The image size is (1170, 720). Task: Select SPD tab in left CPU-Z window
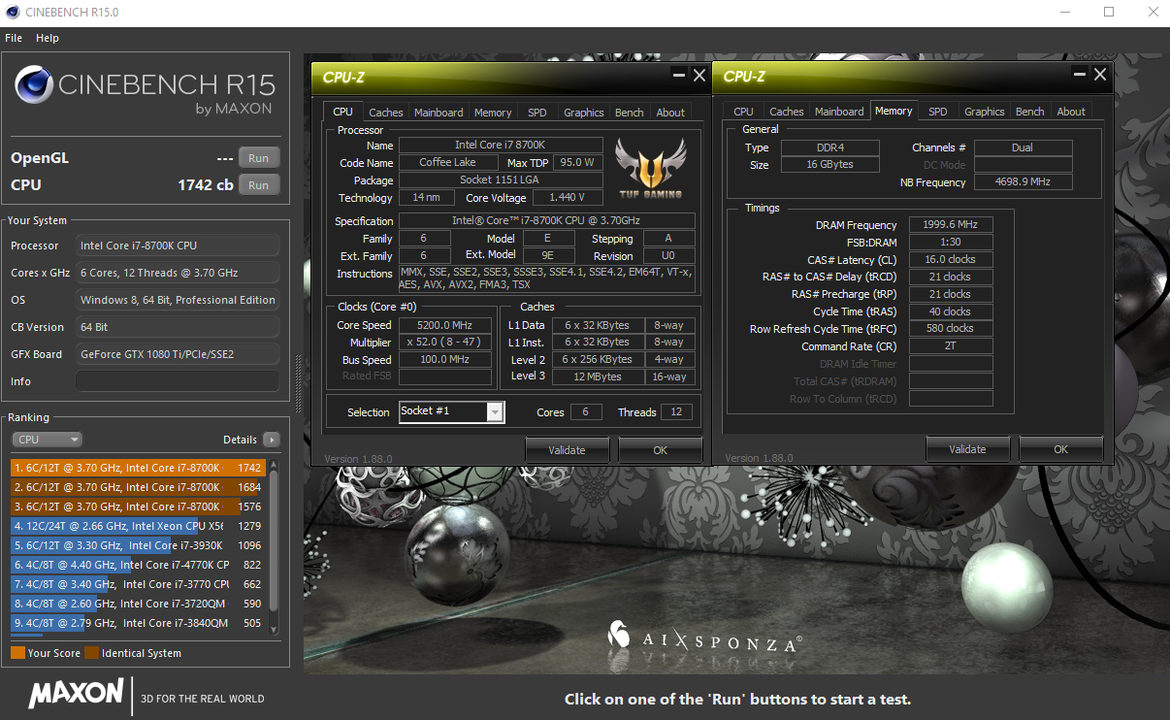(x=537, y=112)
